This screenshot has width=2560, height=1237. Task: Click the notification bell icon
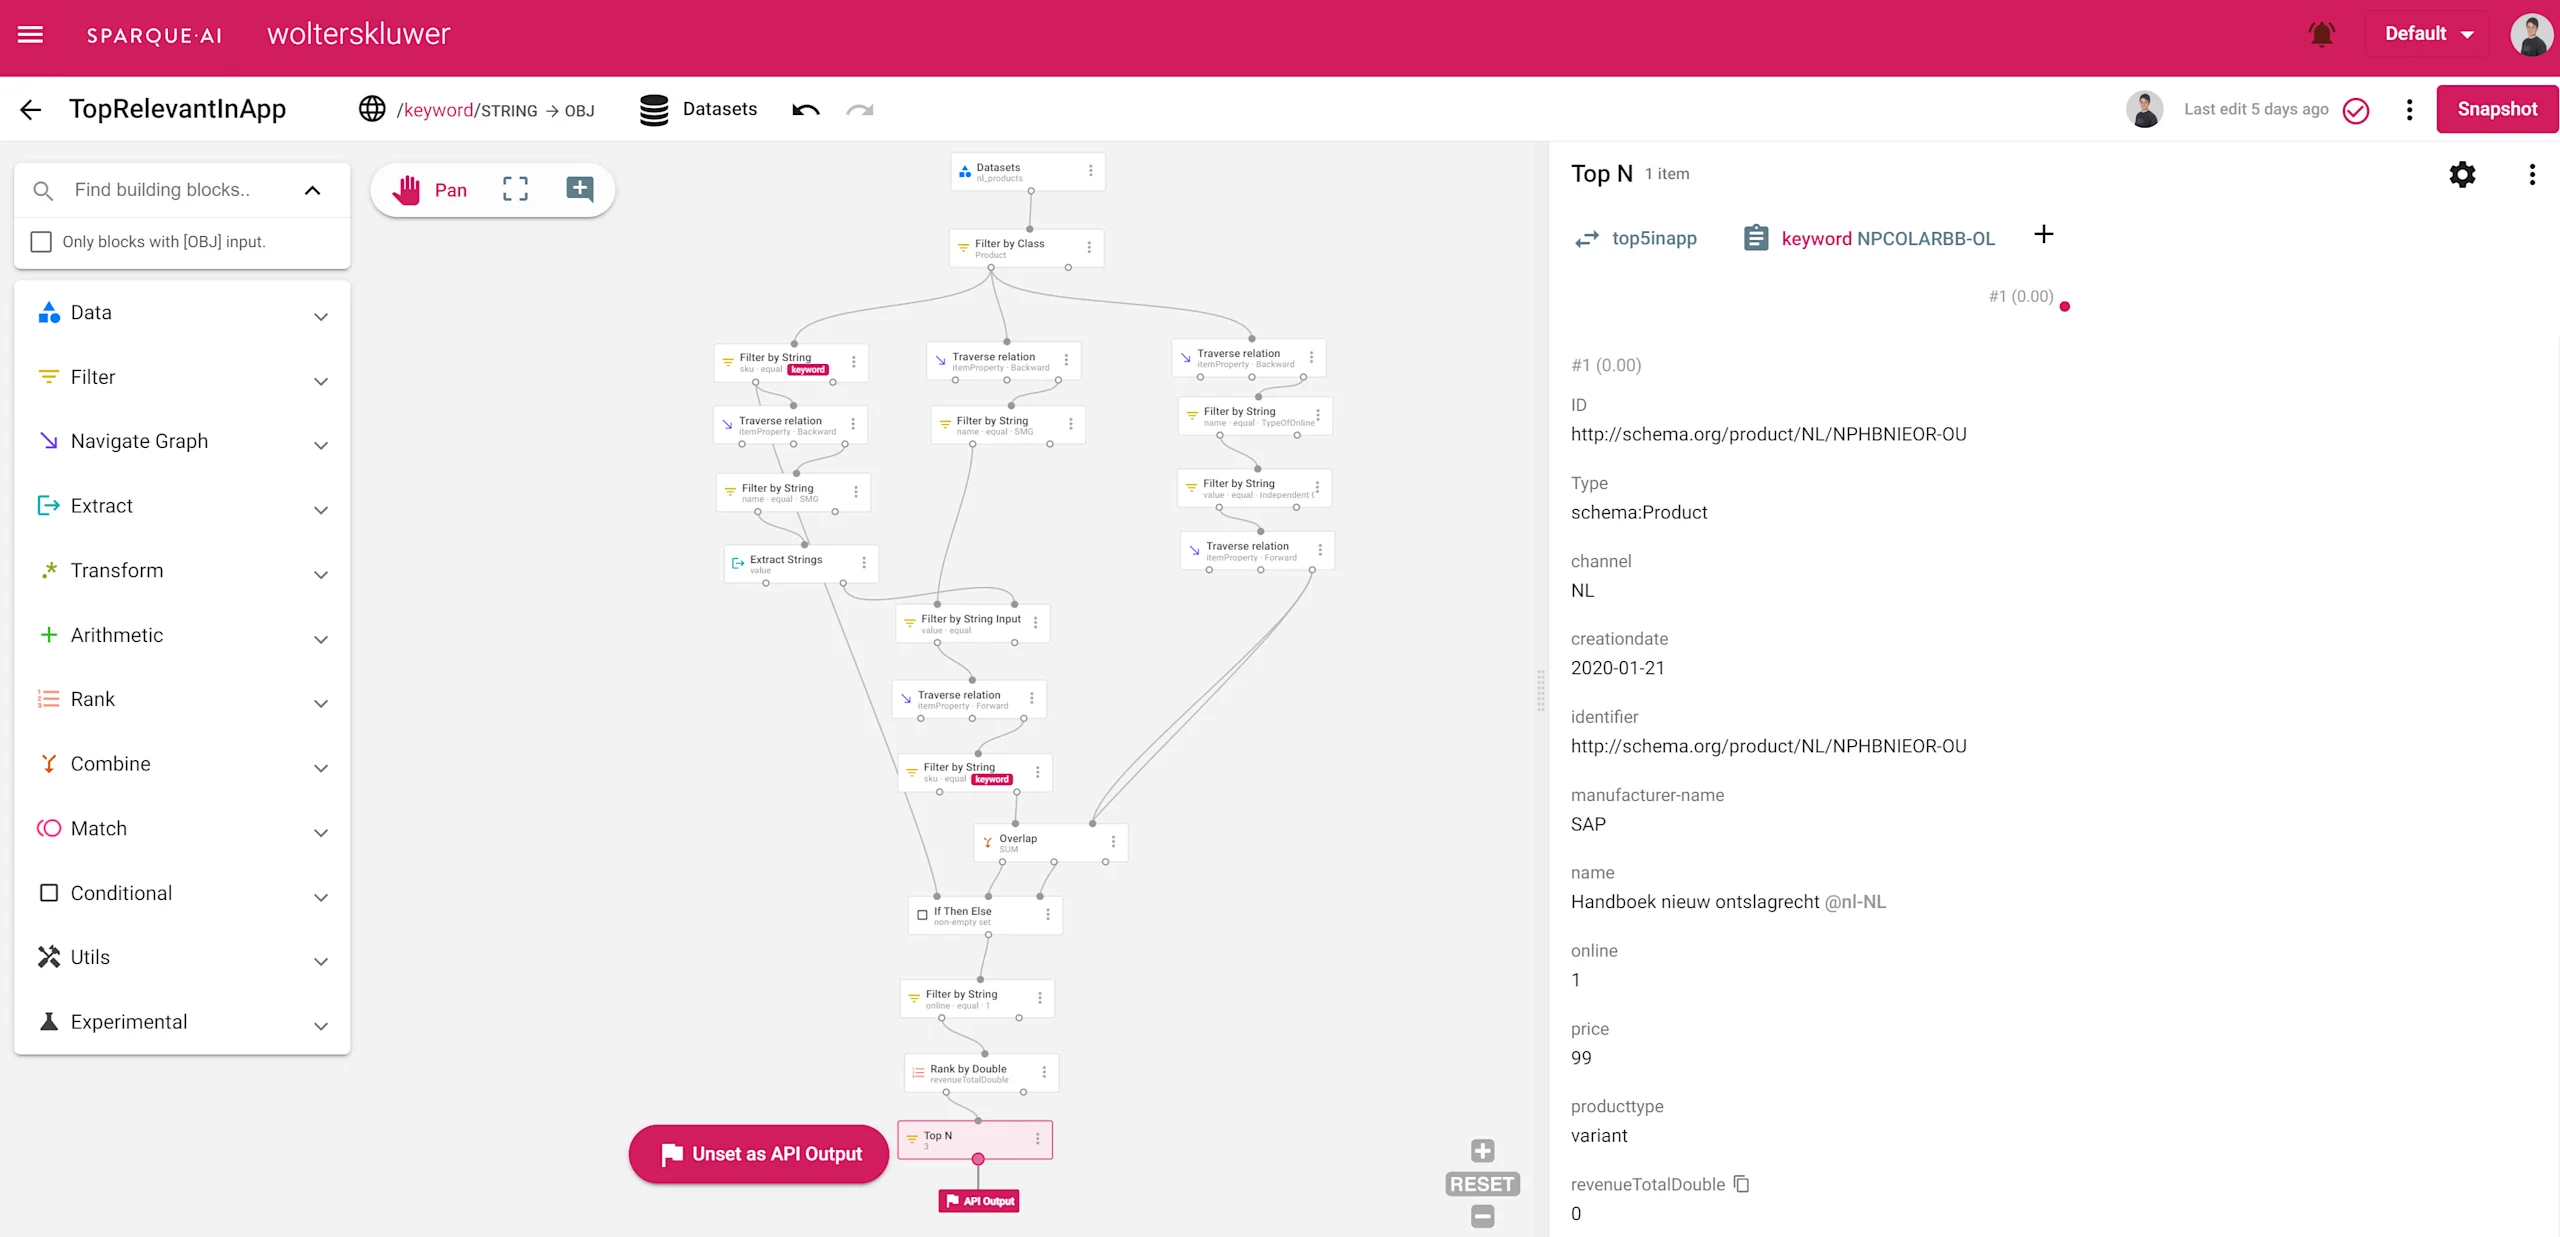coord(2321,34)
